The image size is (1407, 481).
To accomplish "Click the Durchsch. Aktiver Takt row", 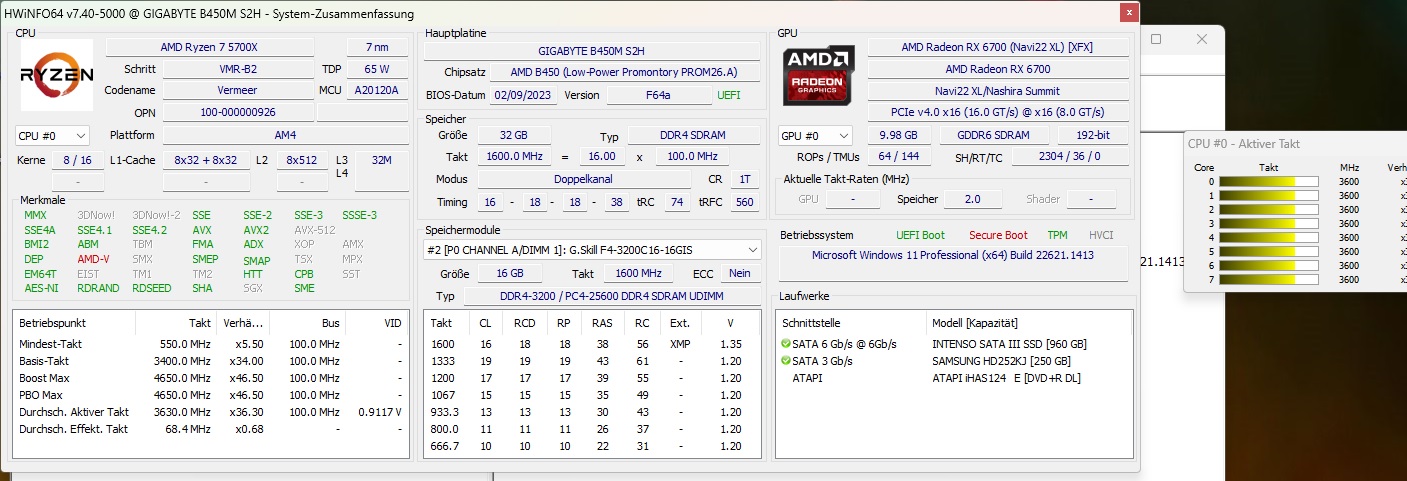I will point(211,412).
